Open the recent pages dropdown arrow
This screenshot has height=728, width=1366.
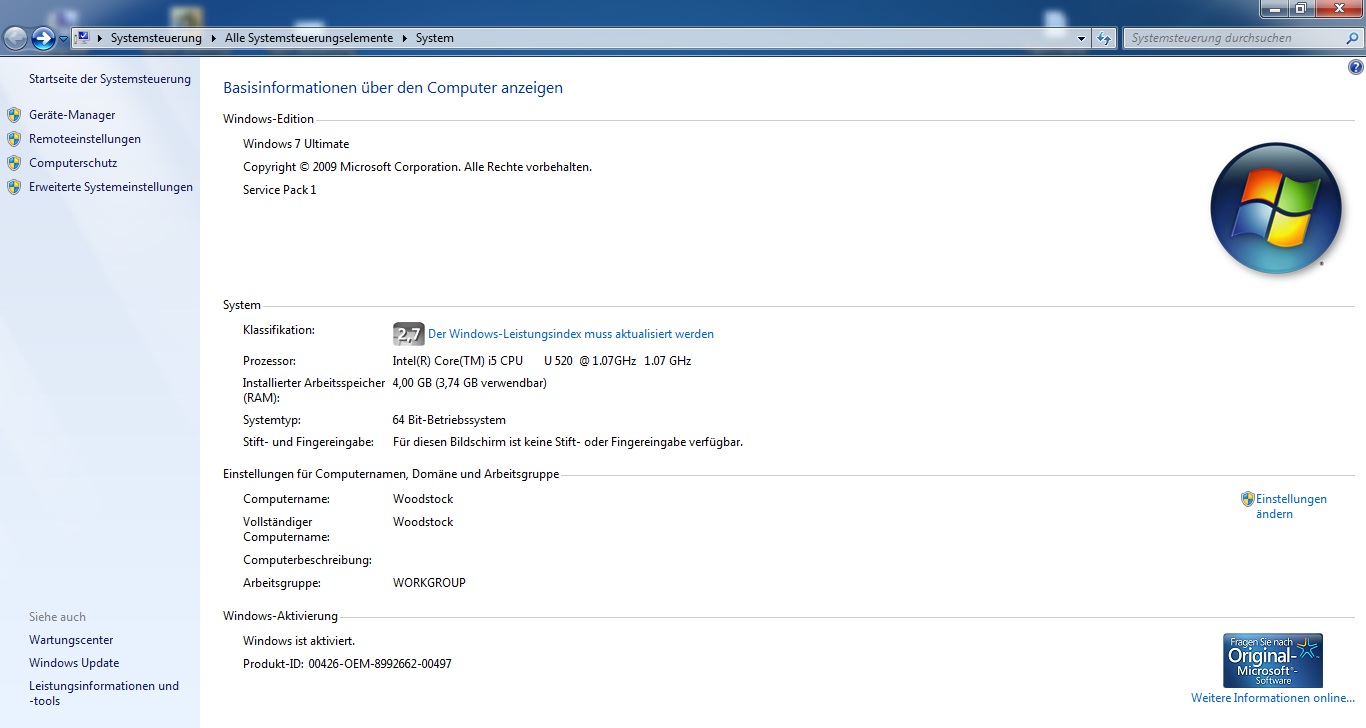click(x=64, y=39)
